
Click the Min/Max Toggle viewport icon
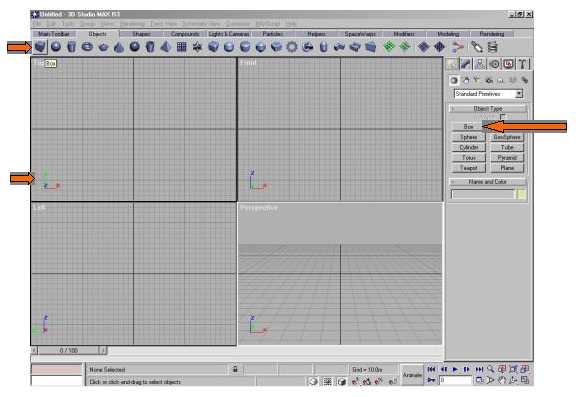click(x=525, y=380)
